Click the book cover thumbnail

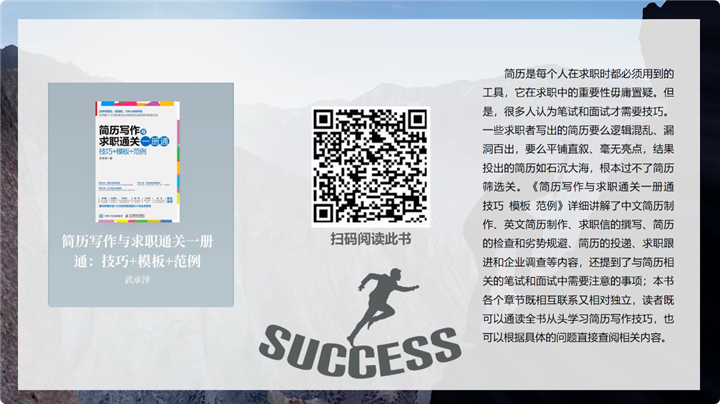click(137, 162)
